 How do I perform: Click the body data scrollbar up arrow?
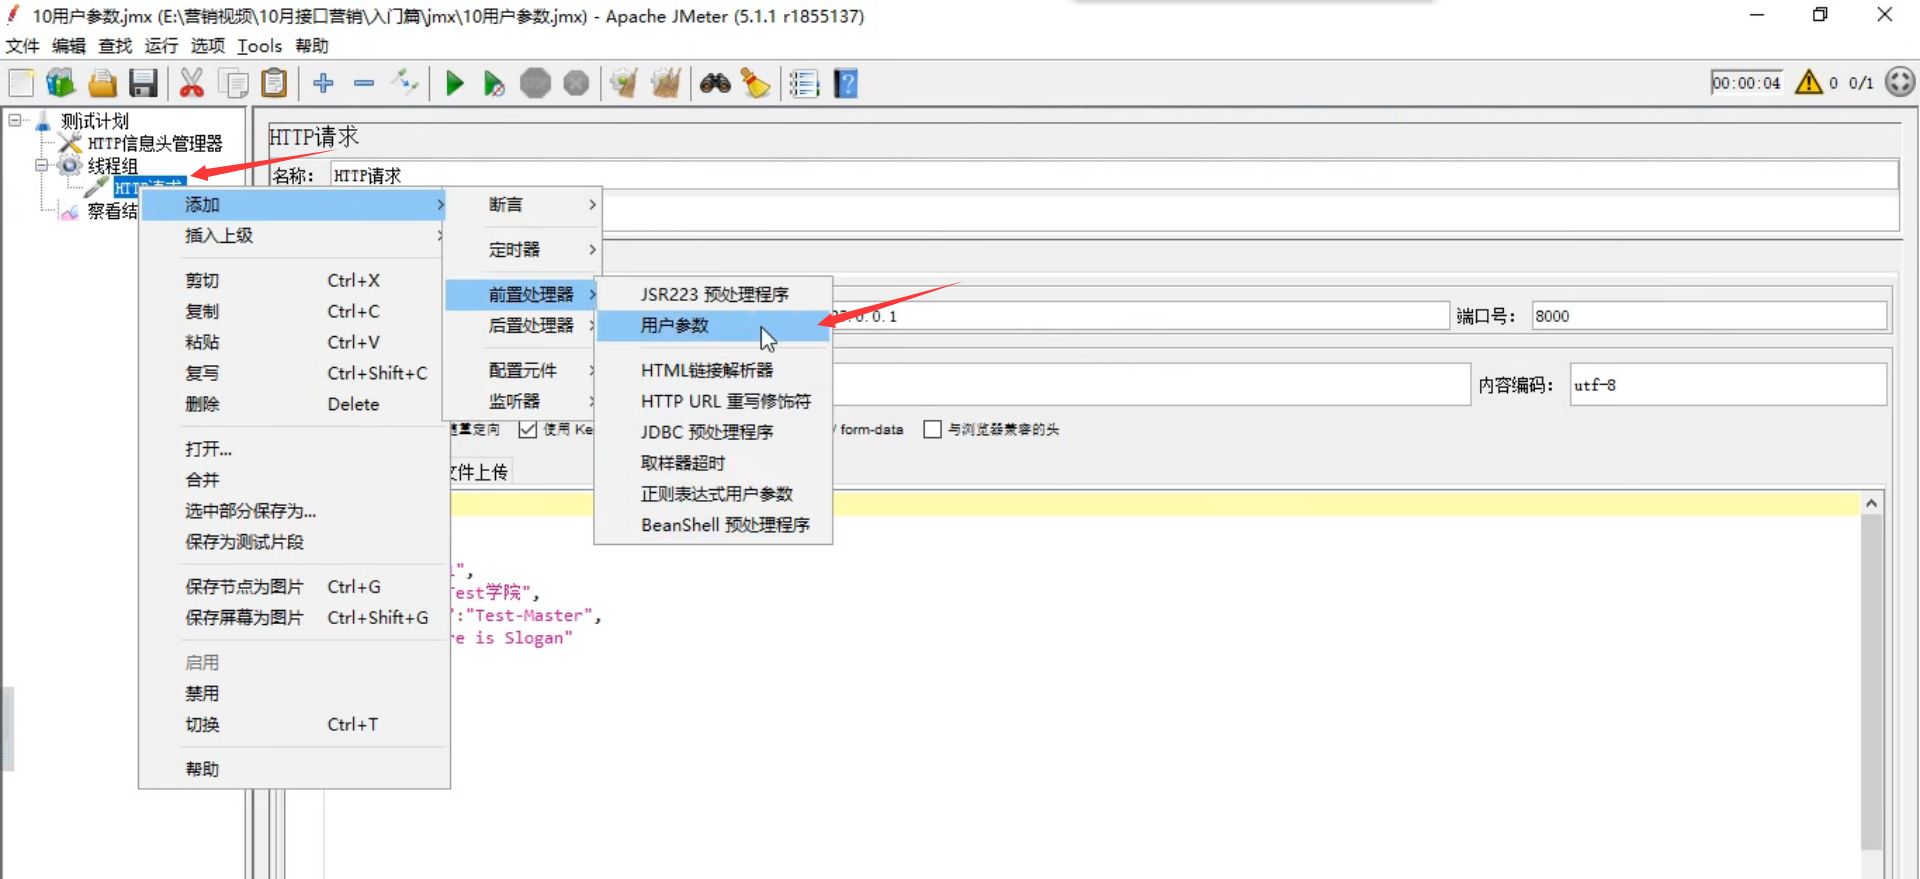[1871, 503]
